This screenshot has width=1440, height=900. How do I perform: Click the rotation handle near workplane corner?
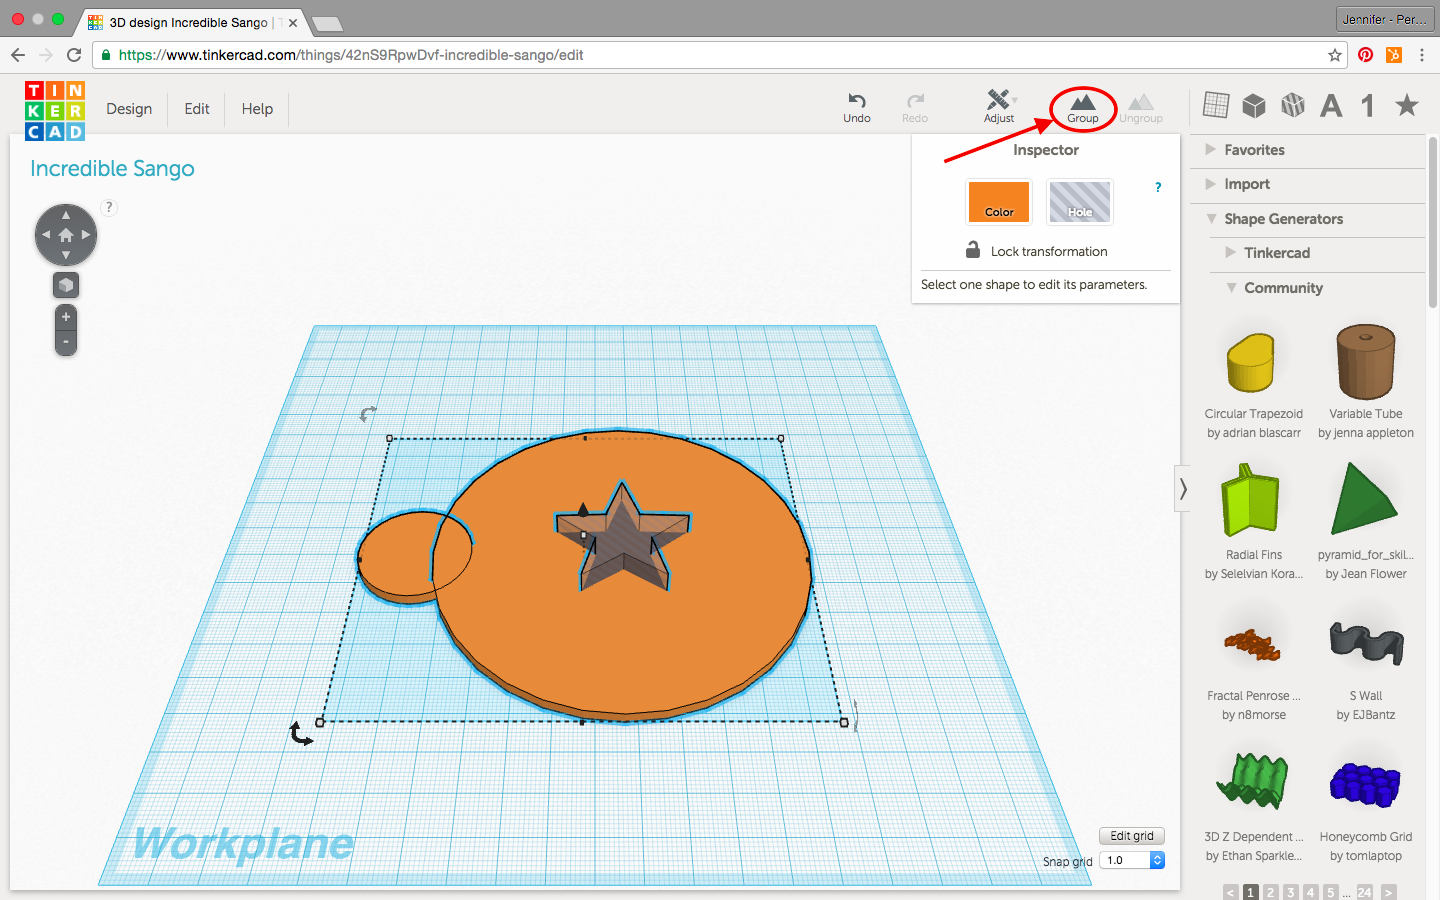point(301,734)
